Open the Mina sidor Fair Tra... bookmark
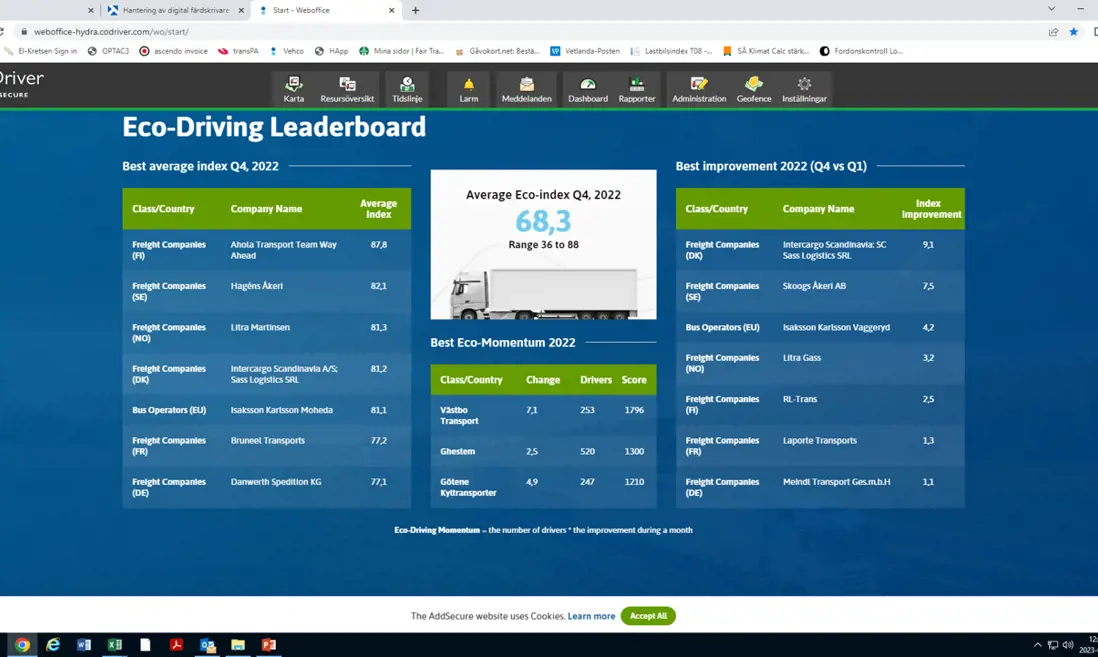Screen dimensions: 1098x657 402,51
